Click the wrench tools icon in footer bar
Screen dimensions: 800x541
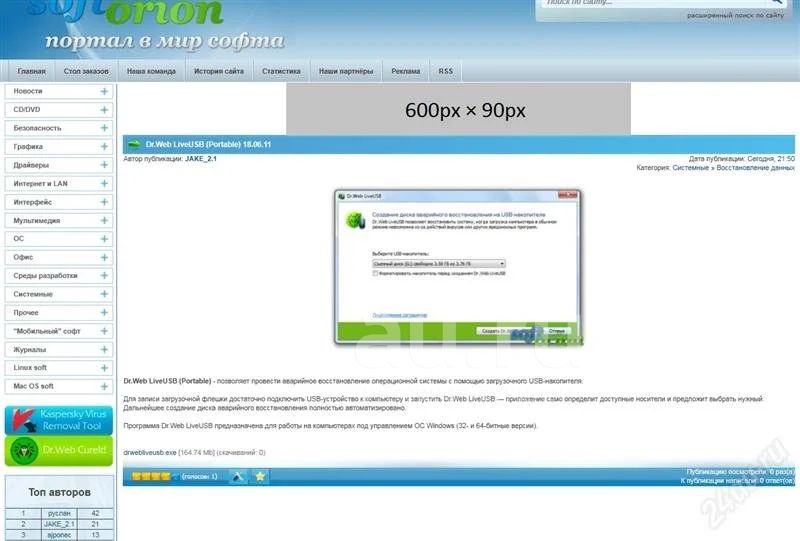238,477
